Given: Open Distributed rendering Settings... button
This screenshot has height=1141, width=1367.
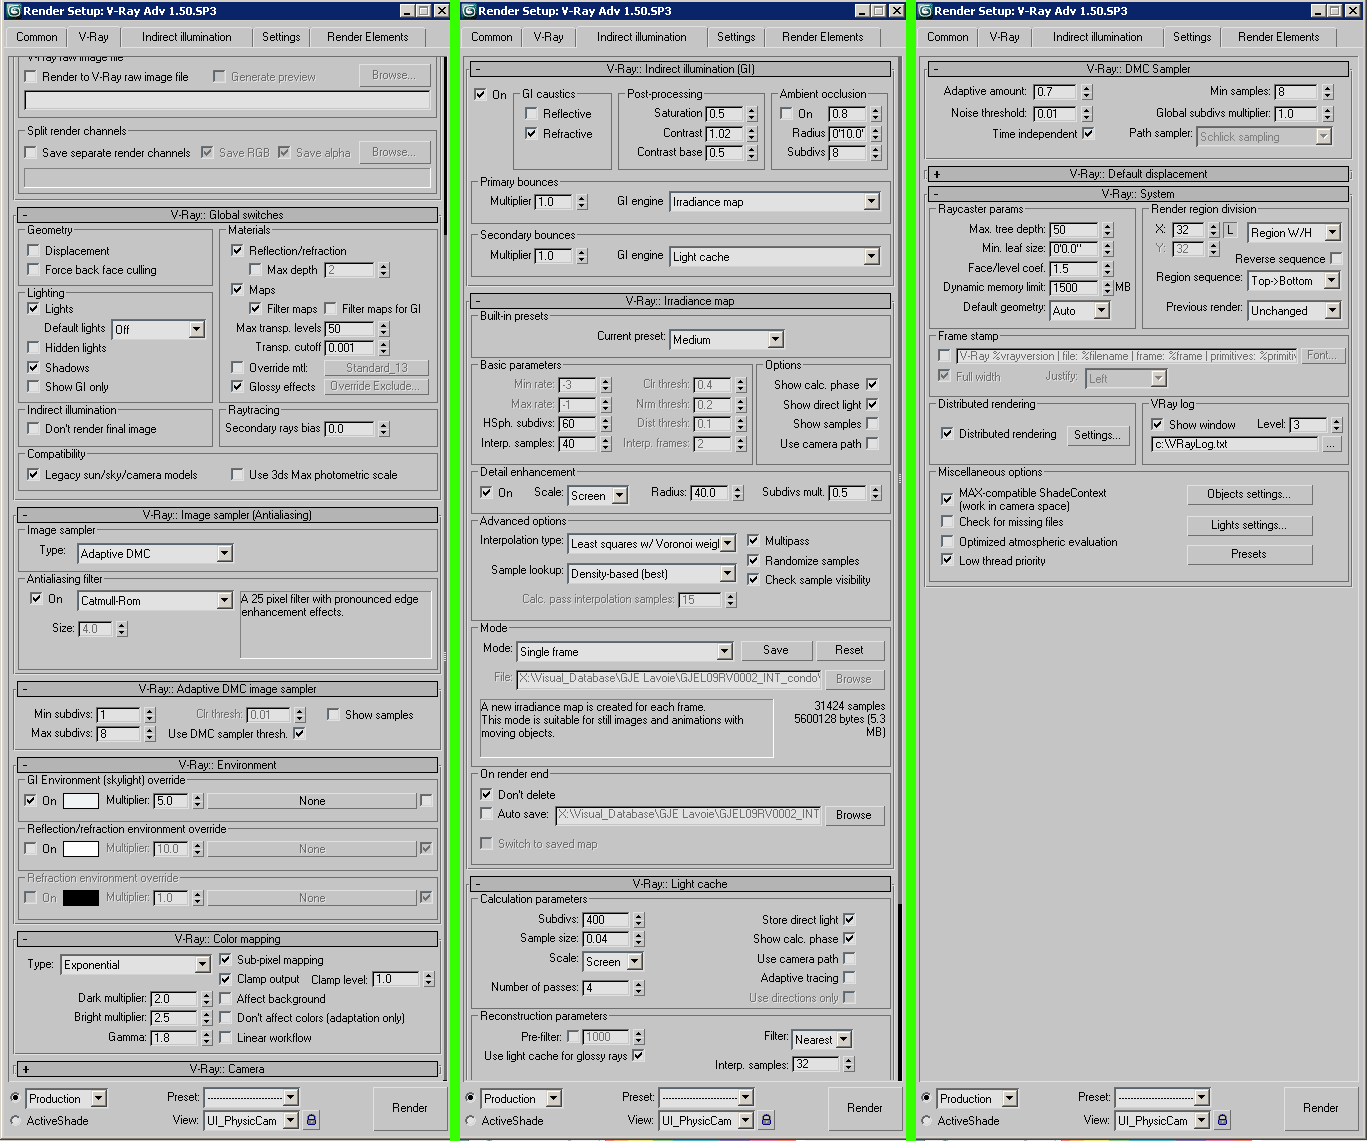Looking at the screenshot, I should click(1097, 435).
